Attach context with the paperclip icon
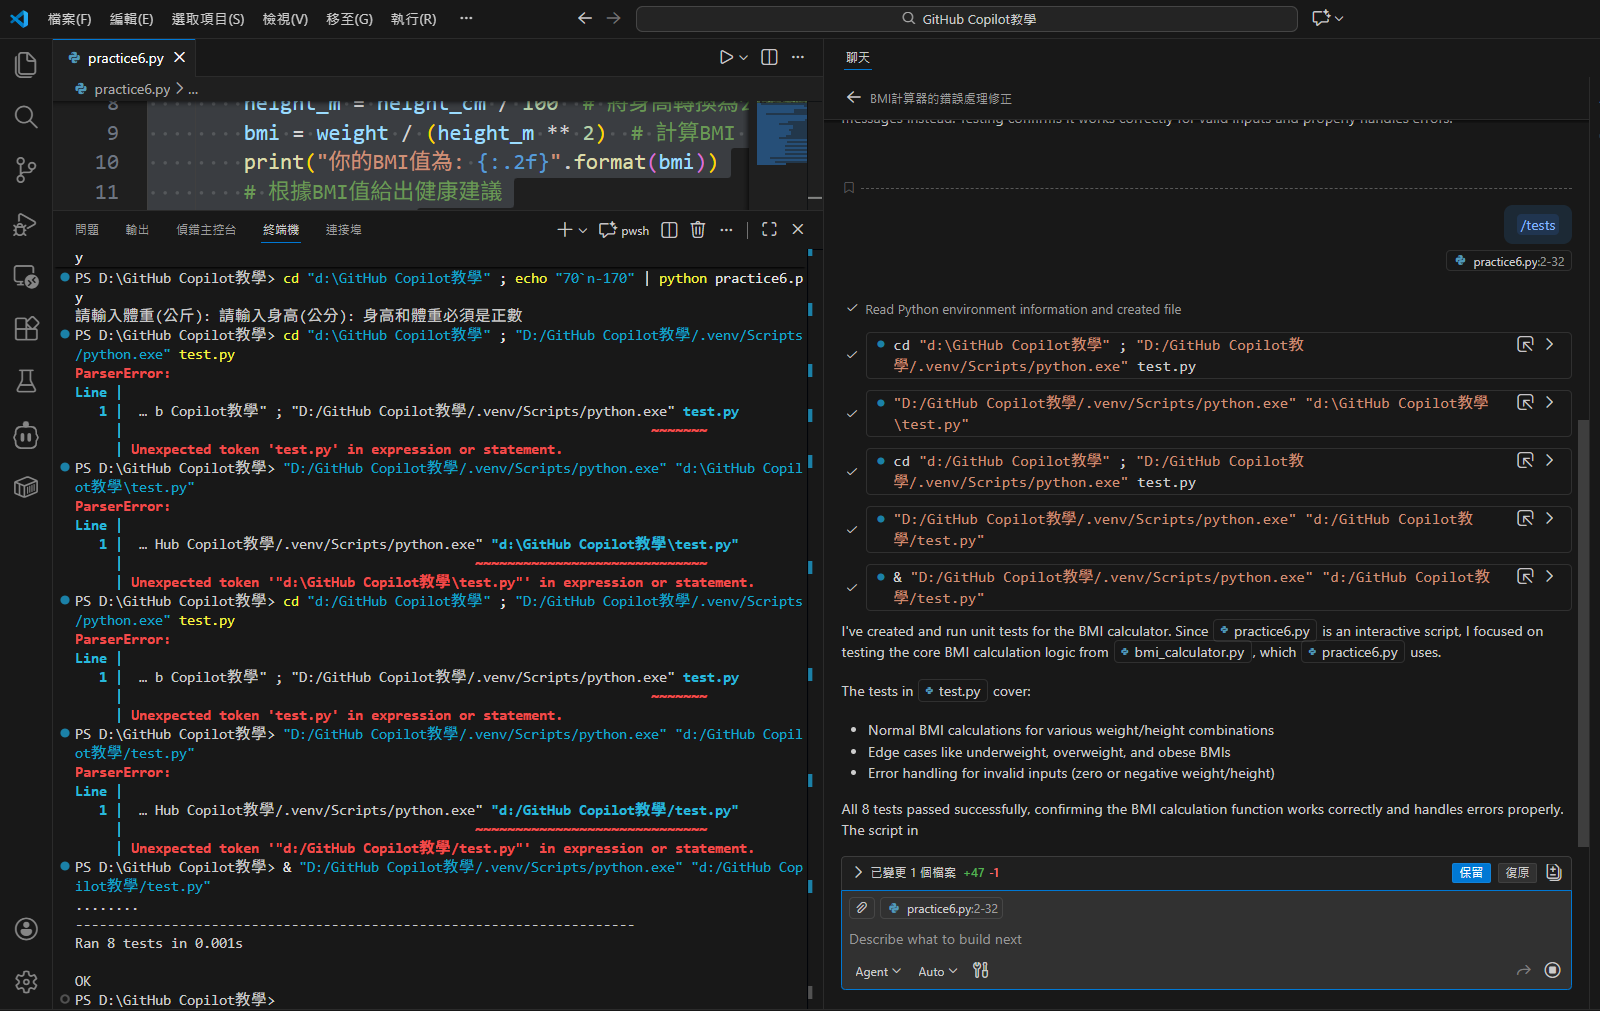 861,908
